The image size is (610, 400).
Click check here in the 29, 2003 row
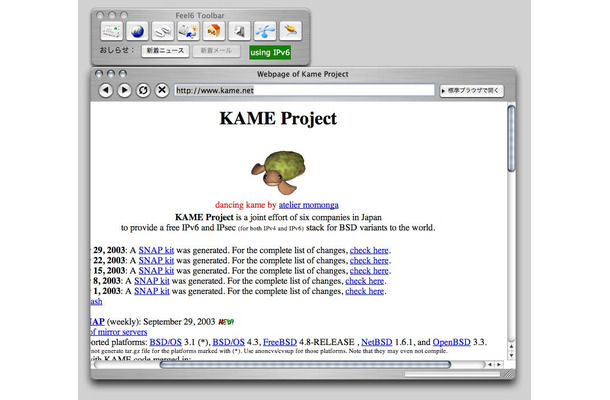tap(369, 250)
